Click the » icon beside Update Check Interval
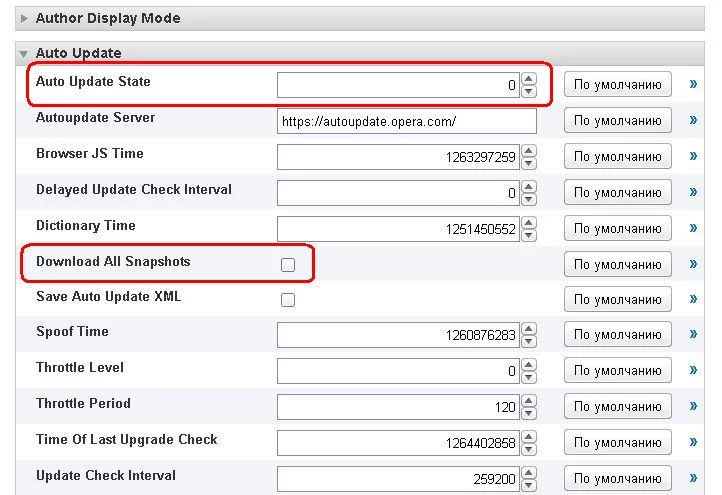Screen dimensions: 722x495 click(x=693, y=479)
